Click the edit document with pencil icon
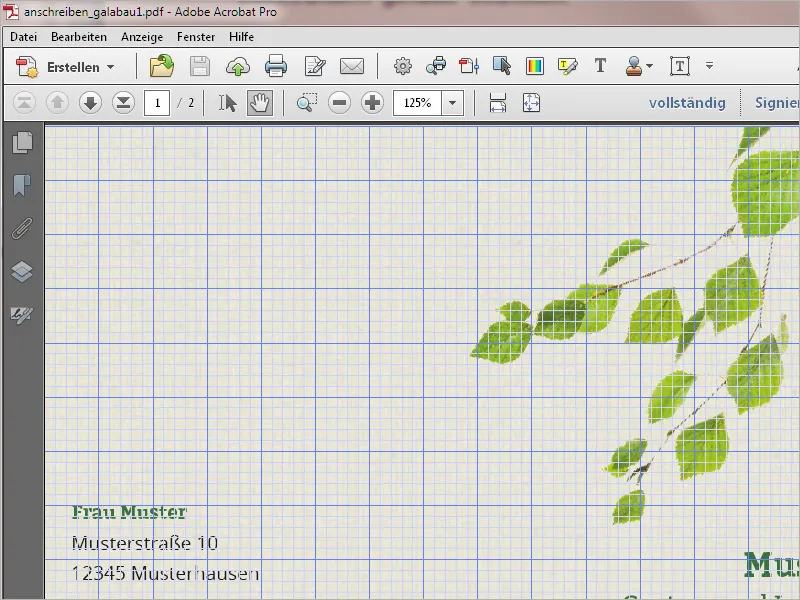 [x=314, y=66]
